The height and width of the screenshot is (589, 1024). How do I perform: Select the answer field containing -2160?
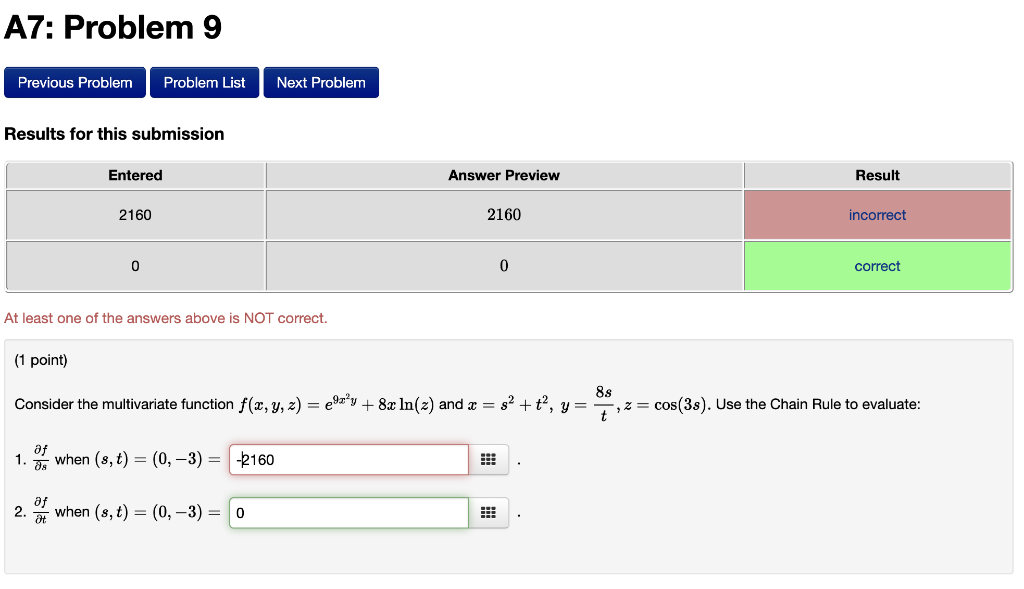[x=348, y=459]
